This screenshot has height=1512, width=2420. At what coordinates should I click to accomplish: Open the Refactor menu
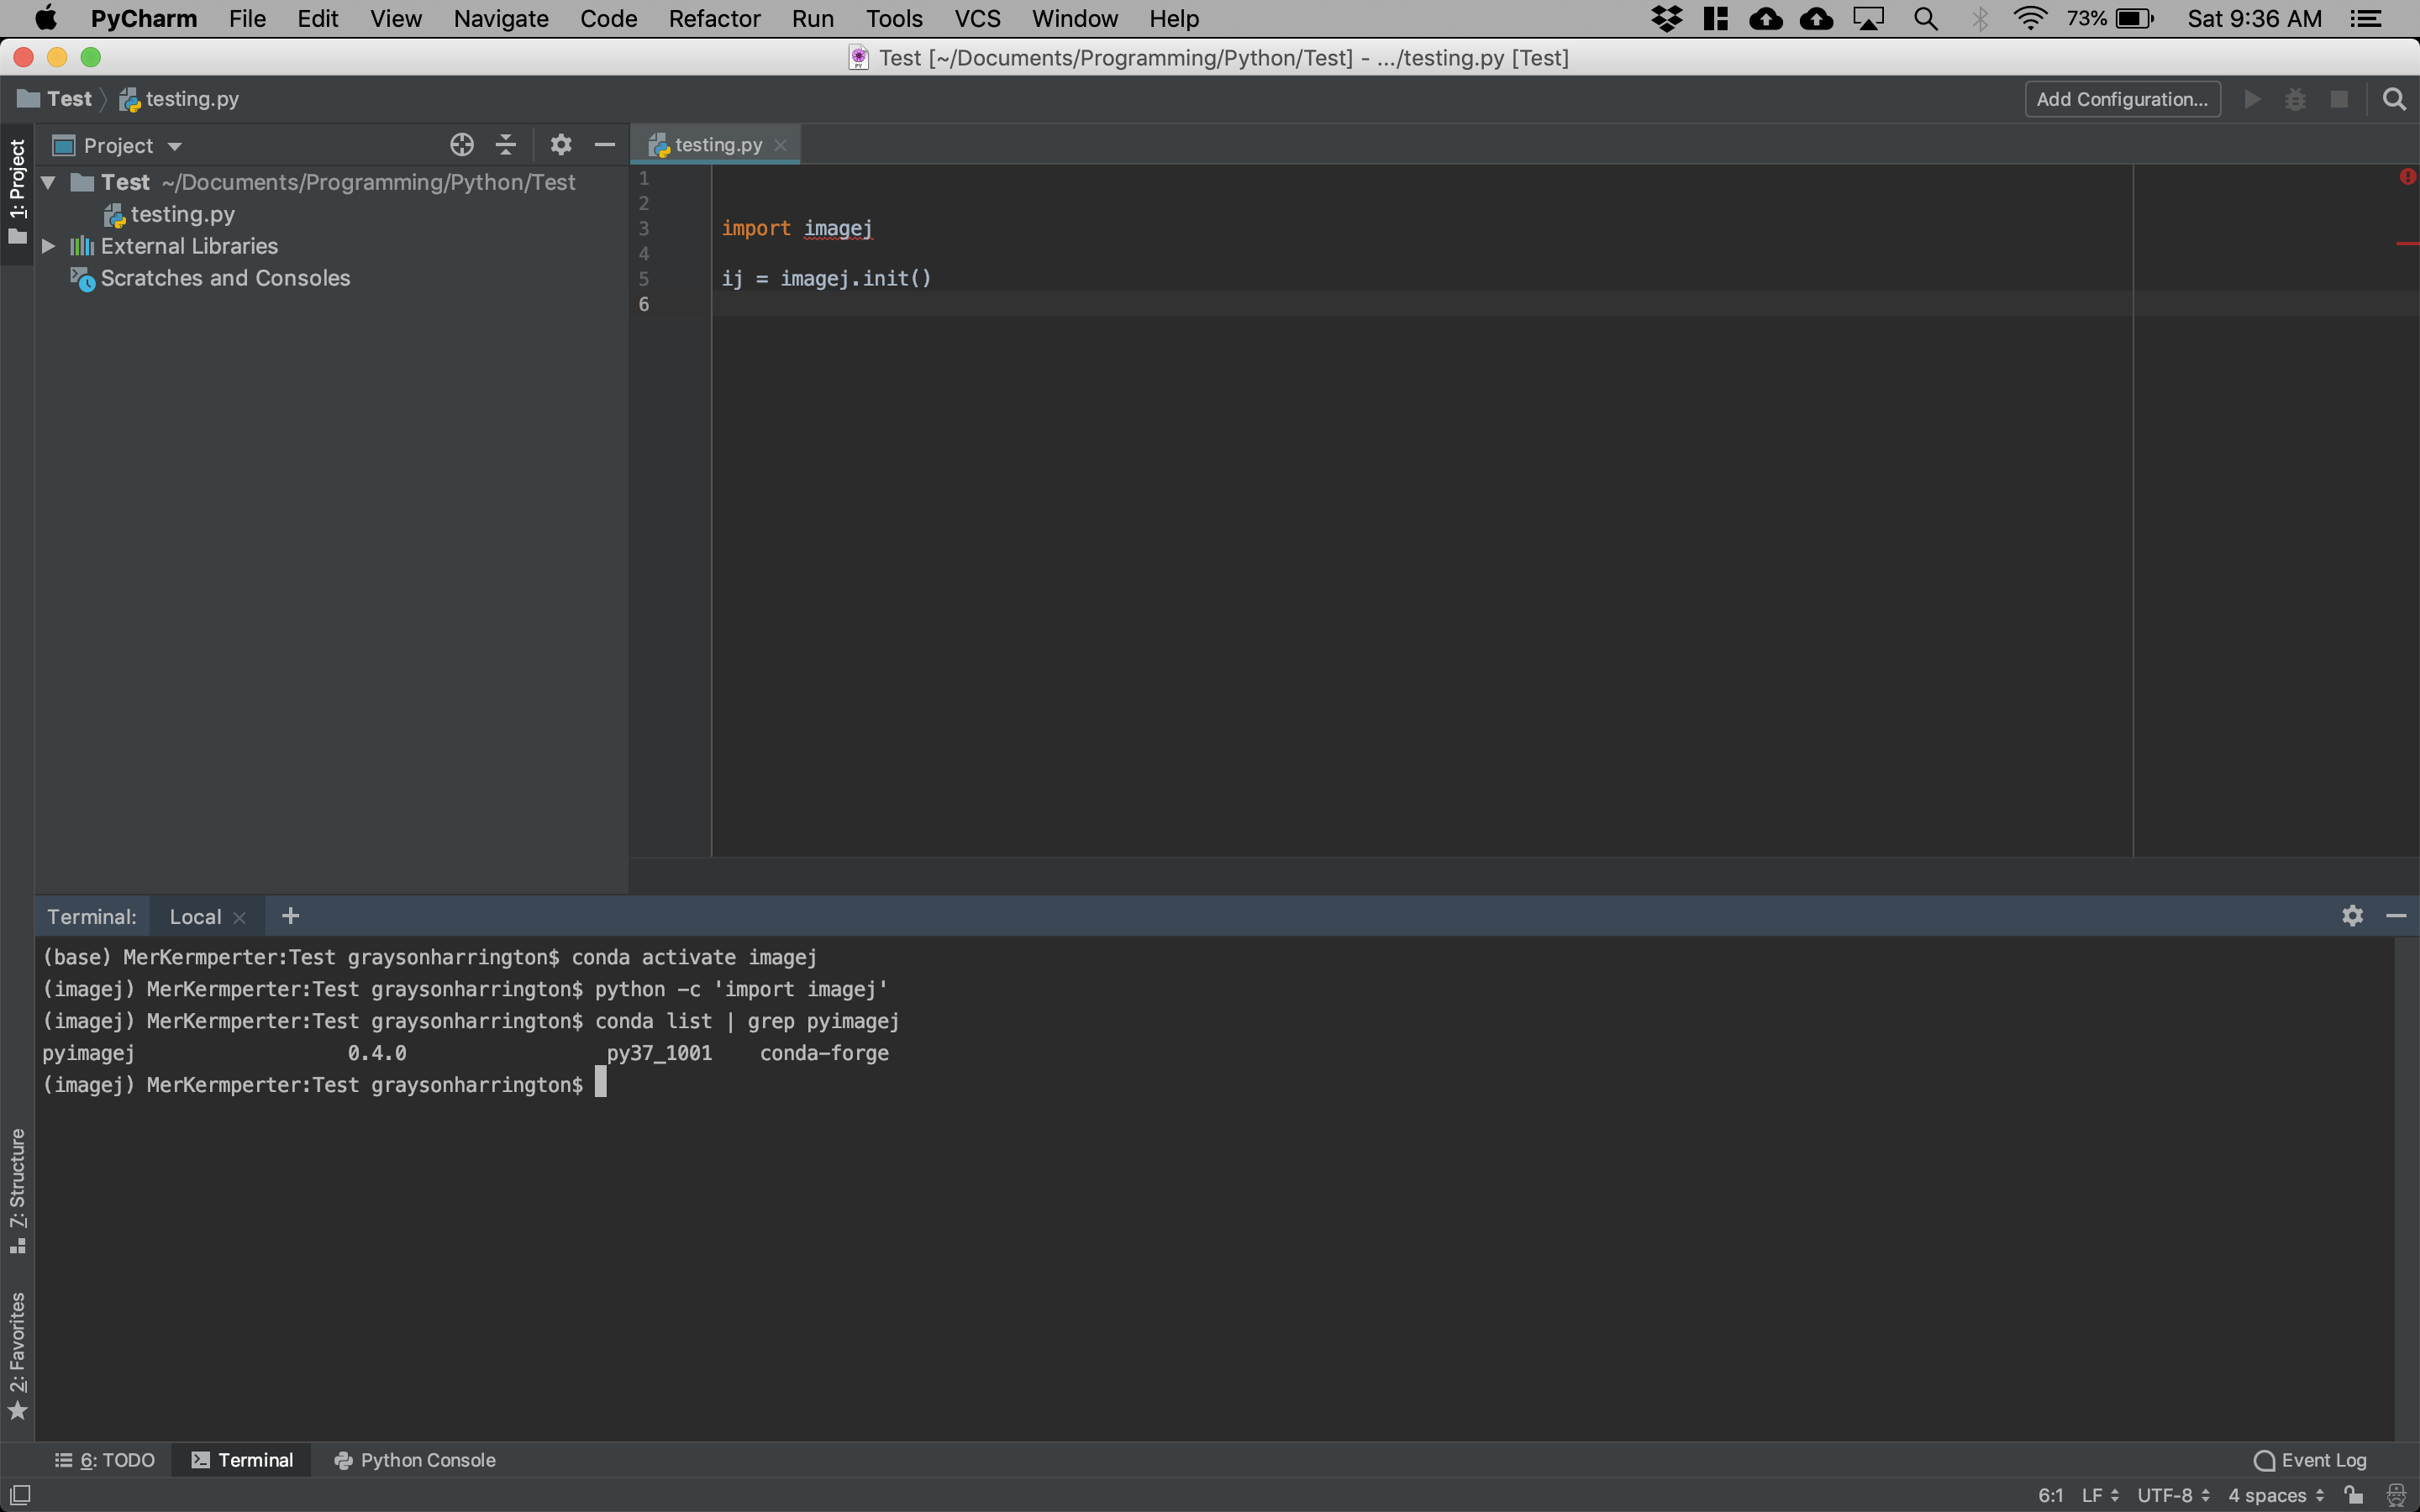tap(713, 19)
